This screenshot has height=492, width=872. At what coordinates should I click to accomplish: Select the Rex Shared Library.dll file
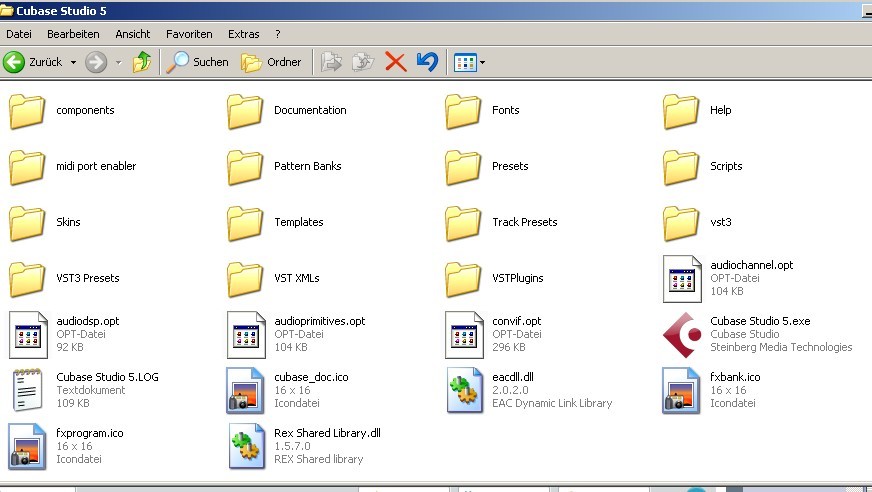246,446
